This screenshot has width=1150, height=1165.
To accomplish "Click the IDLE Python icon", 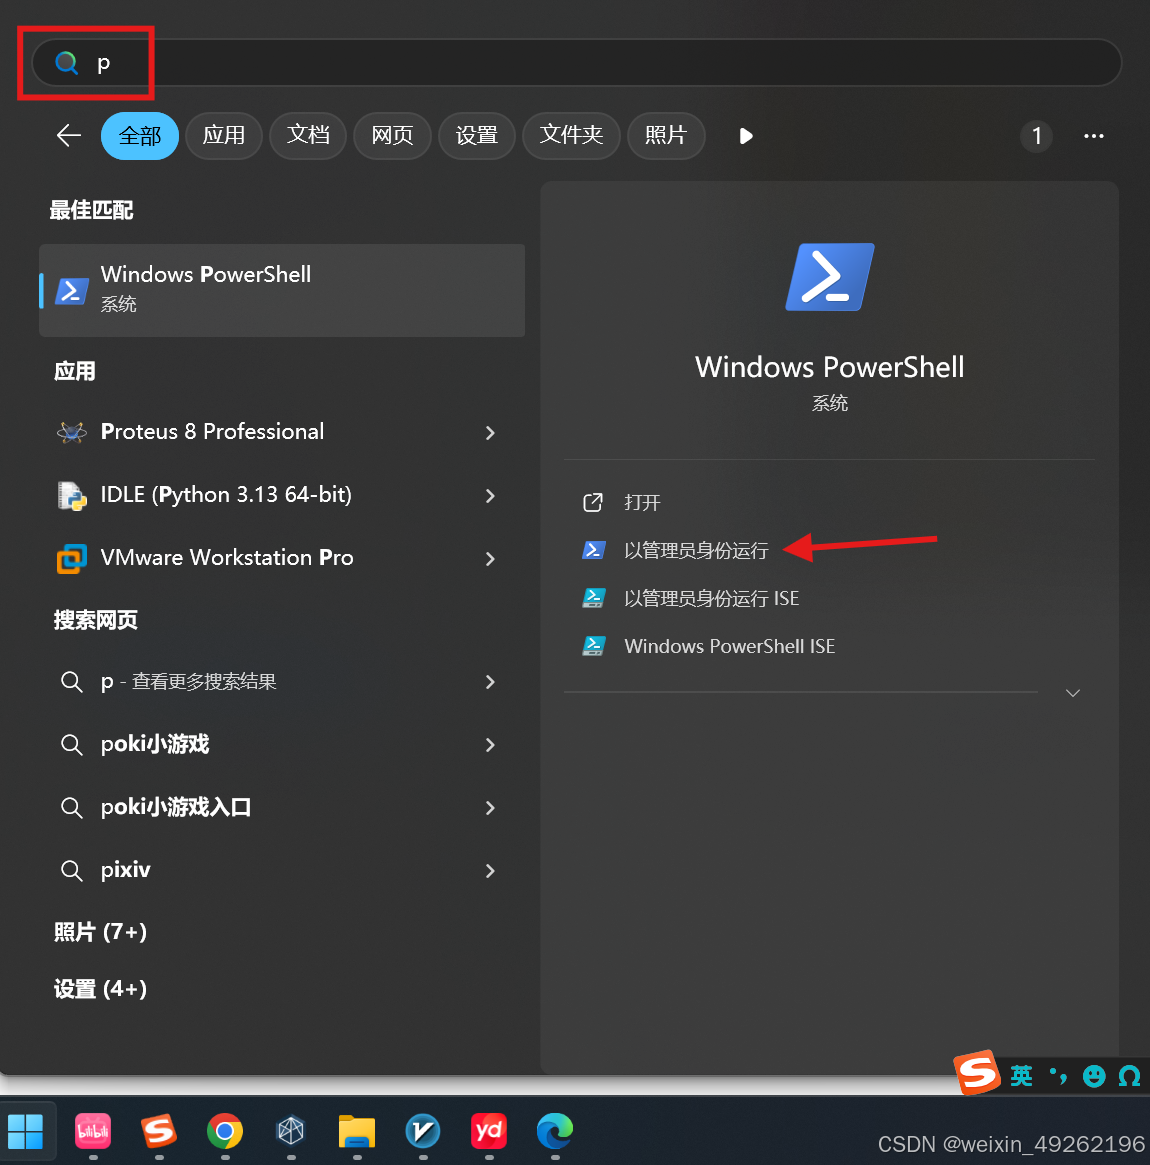I will pyautogui.click(x=72, y=496).
